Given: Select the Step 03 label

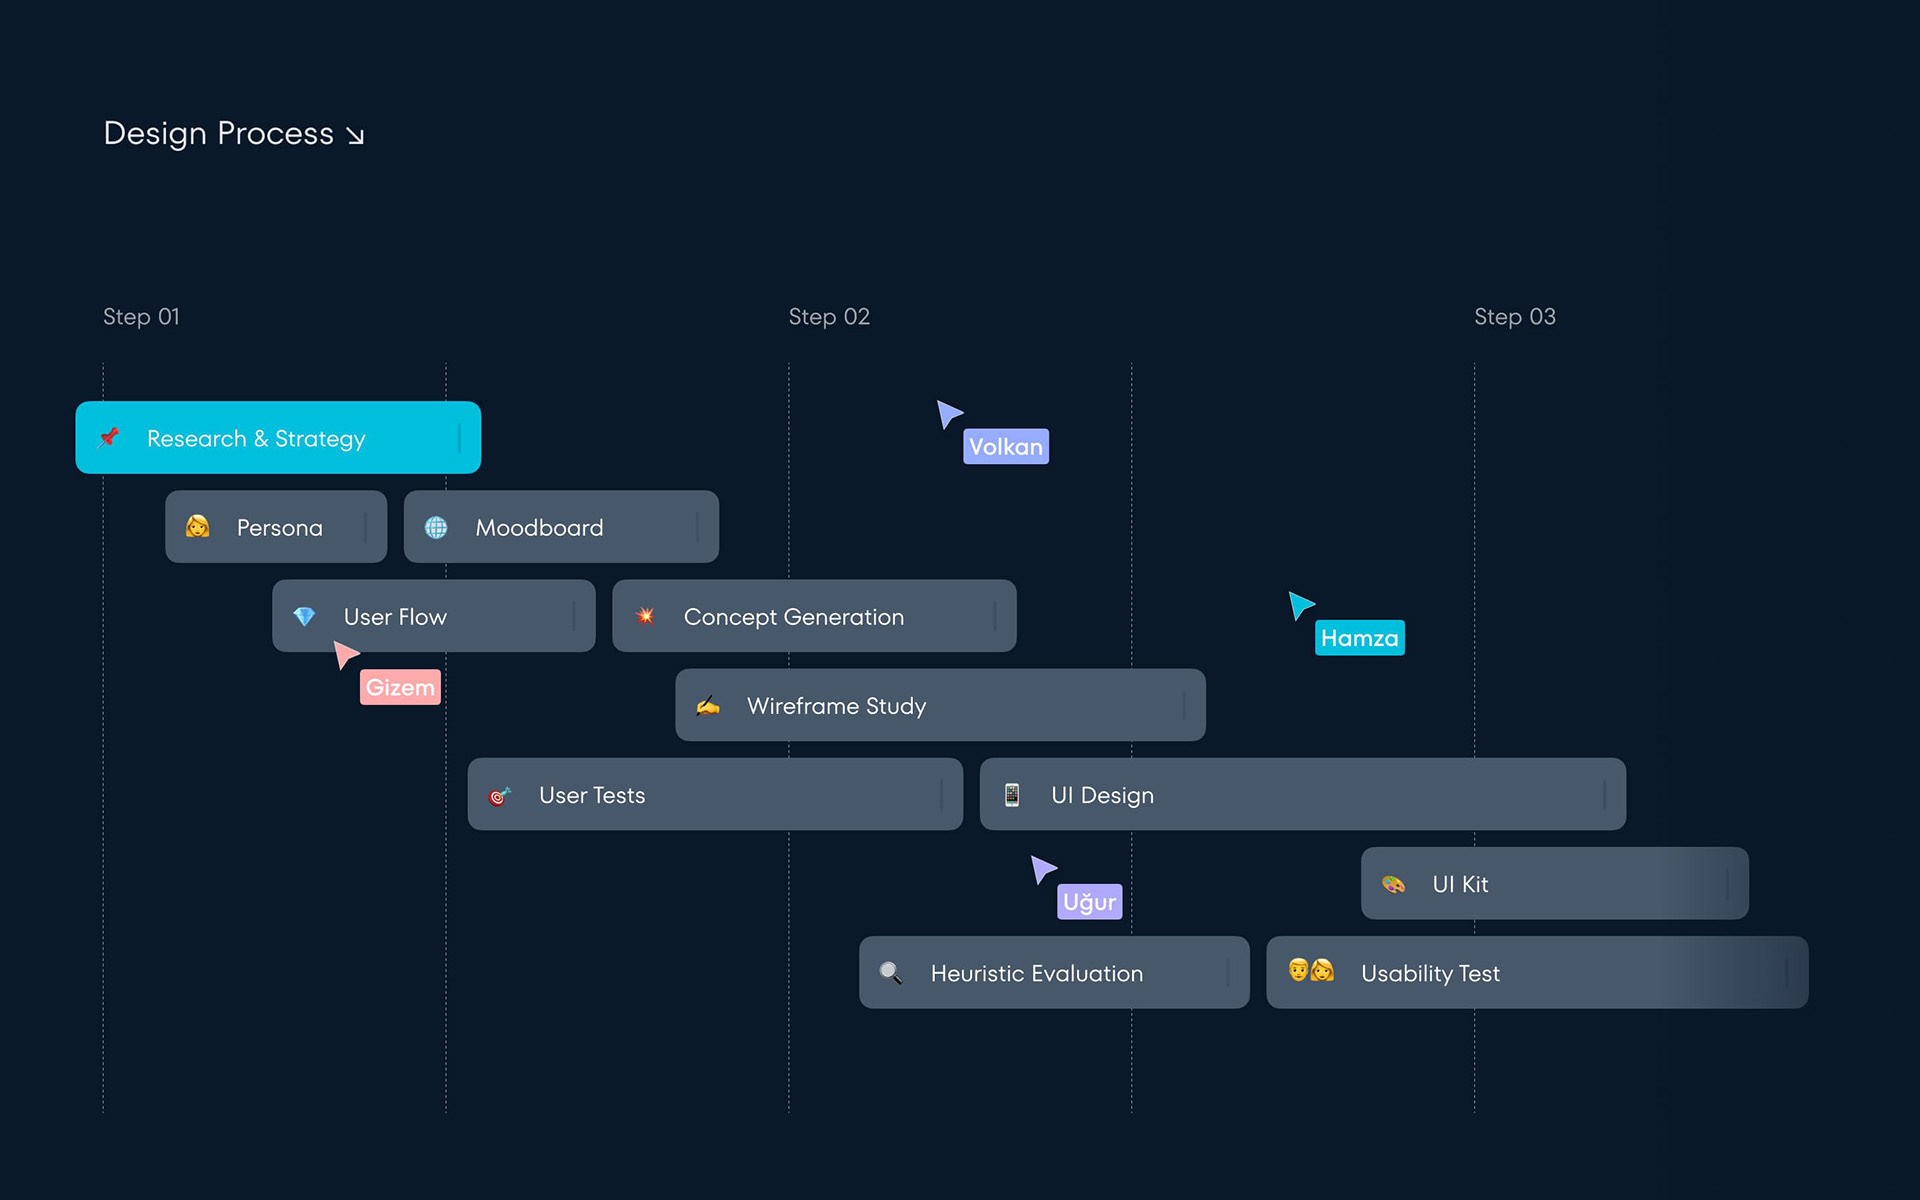Looking at the screenshot, I should [x=1514, y=317].
